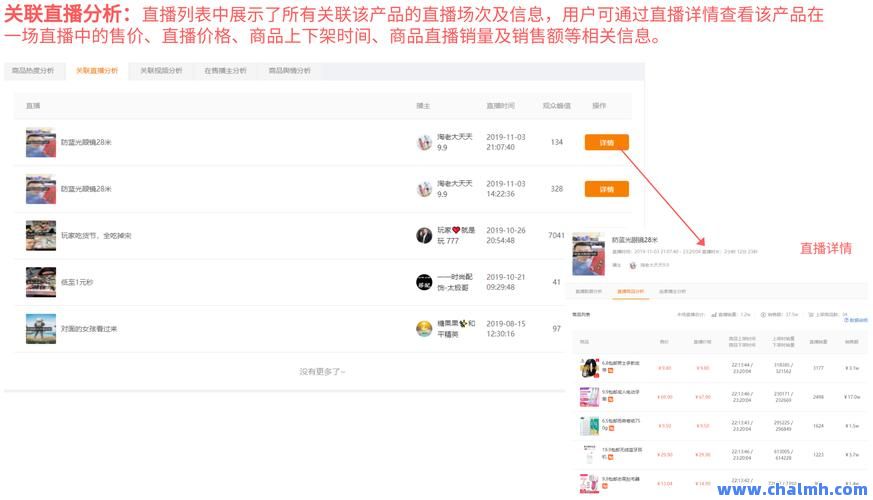Click the black avatar of 时尚配饰 streamer
873x500 pixels.
click(424, 282)
